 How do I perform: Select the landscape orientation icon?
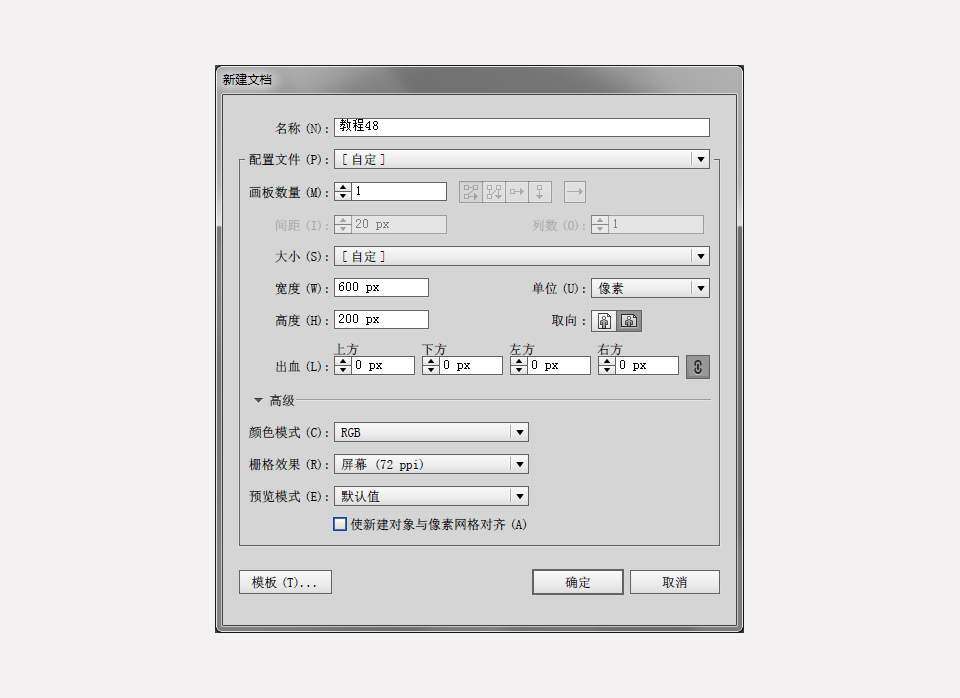628,320
